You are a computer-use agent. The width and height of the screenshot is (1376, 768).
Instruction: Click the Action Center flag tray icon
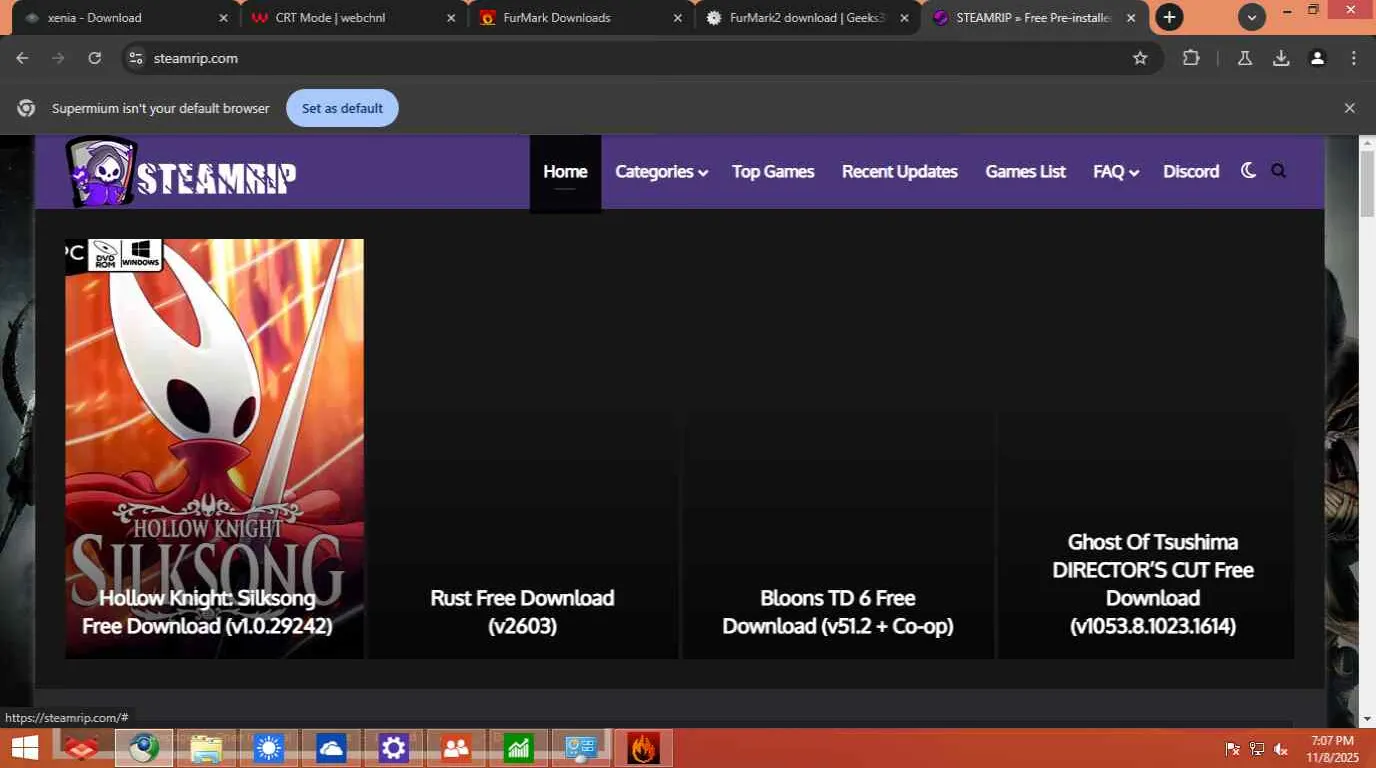(x=1232, y=748)
